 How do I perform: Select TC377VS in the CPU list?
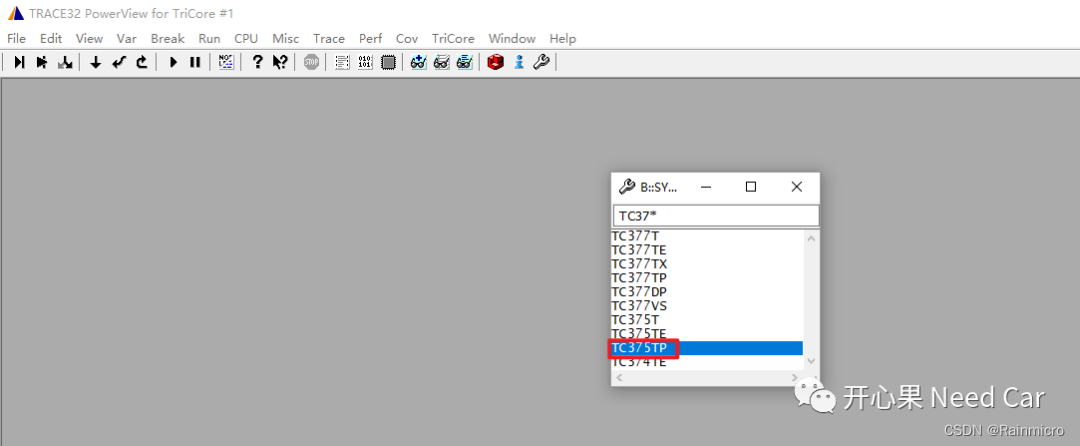coord(707,306)
